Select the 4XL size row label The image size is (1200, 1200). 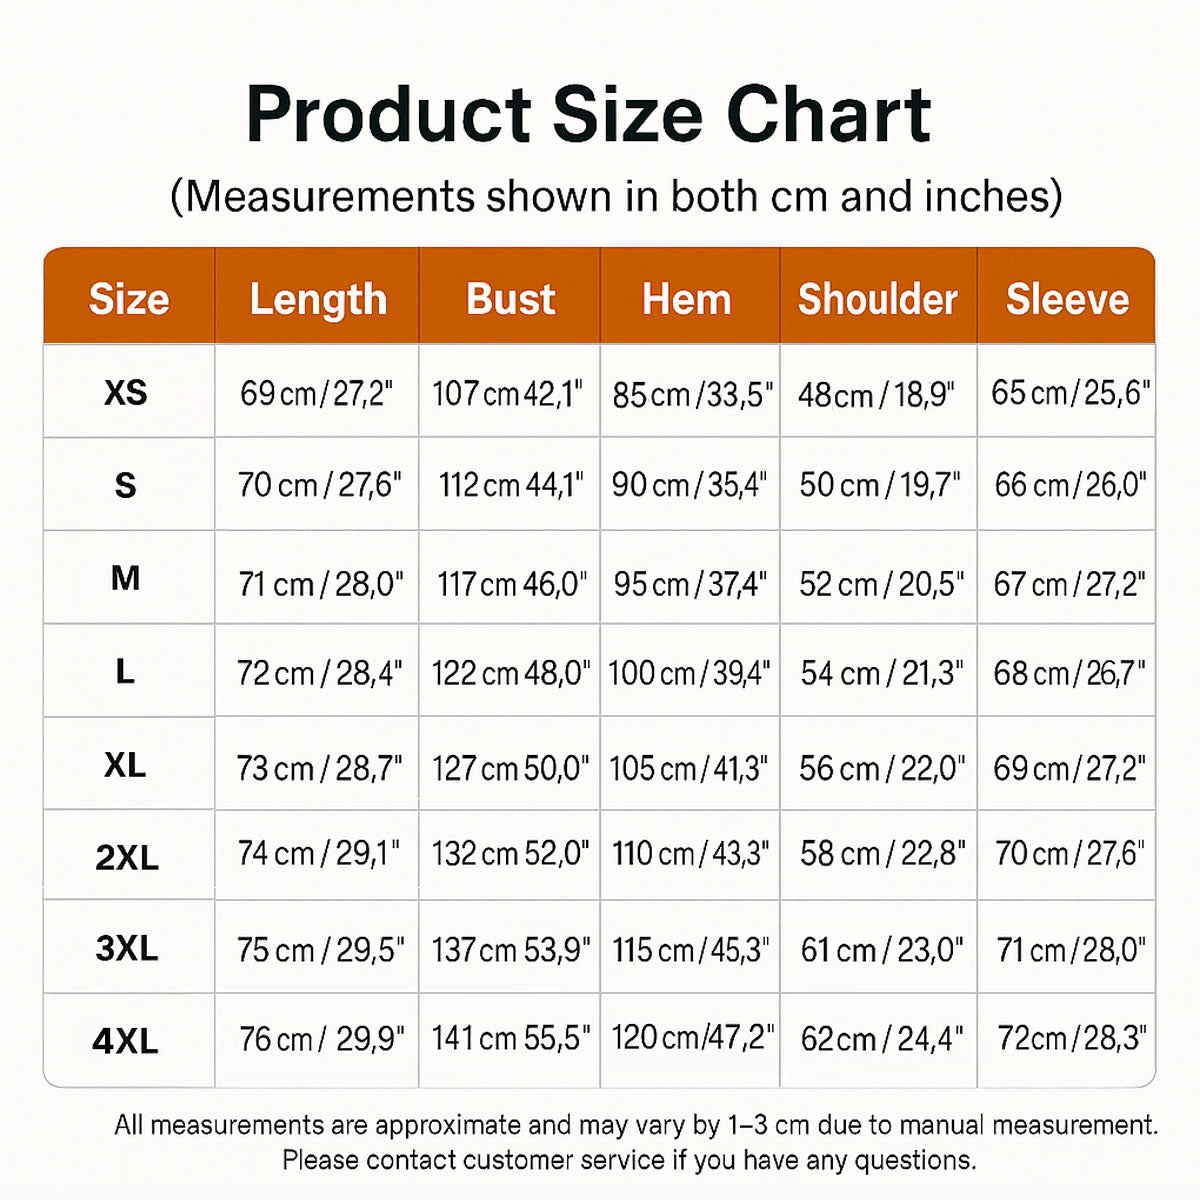[126, 1041]
